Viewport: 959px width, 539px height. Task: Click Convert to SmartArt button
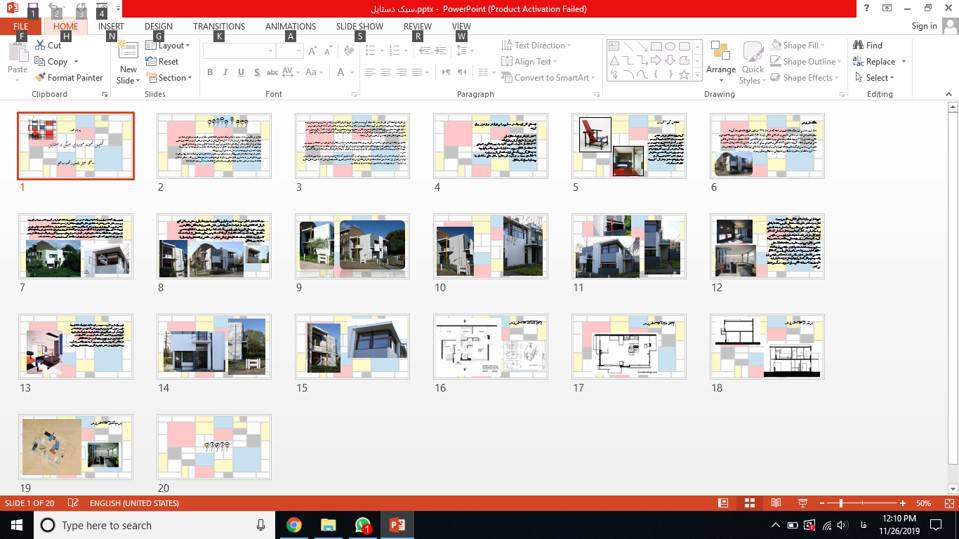pyautogui.click(x=546, y=78)
